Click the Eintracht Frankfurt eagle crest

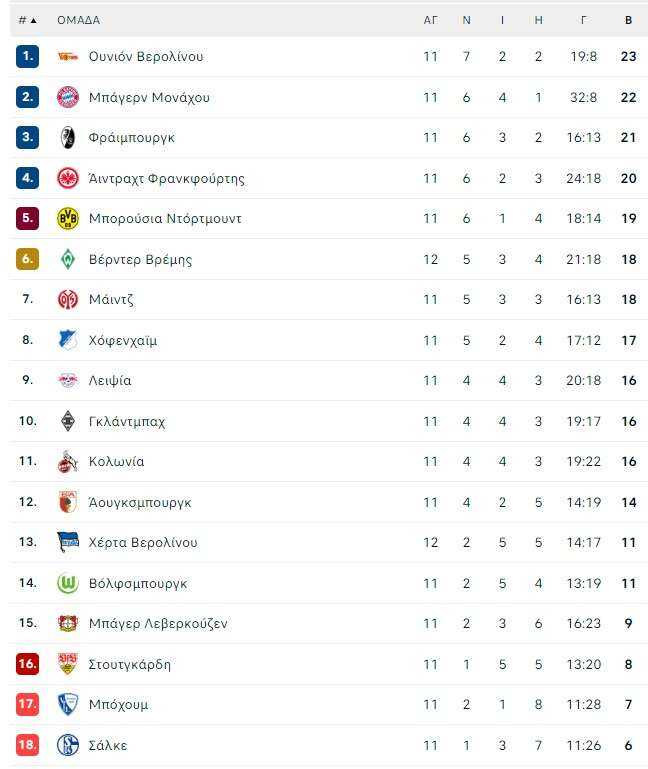point(68,178)
